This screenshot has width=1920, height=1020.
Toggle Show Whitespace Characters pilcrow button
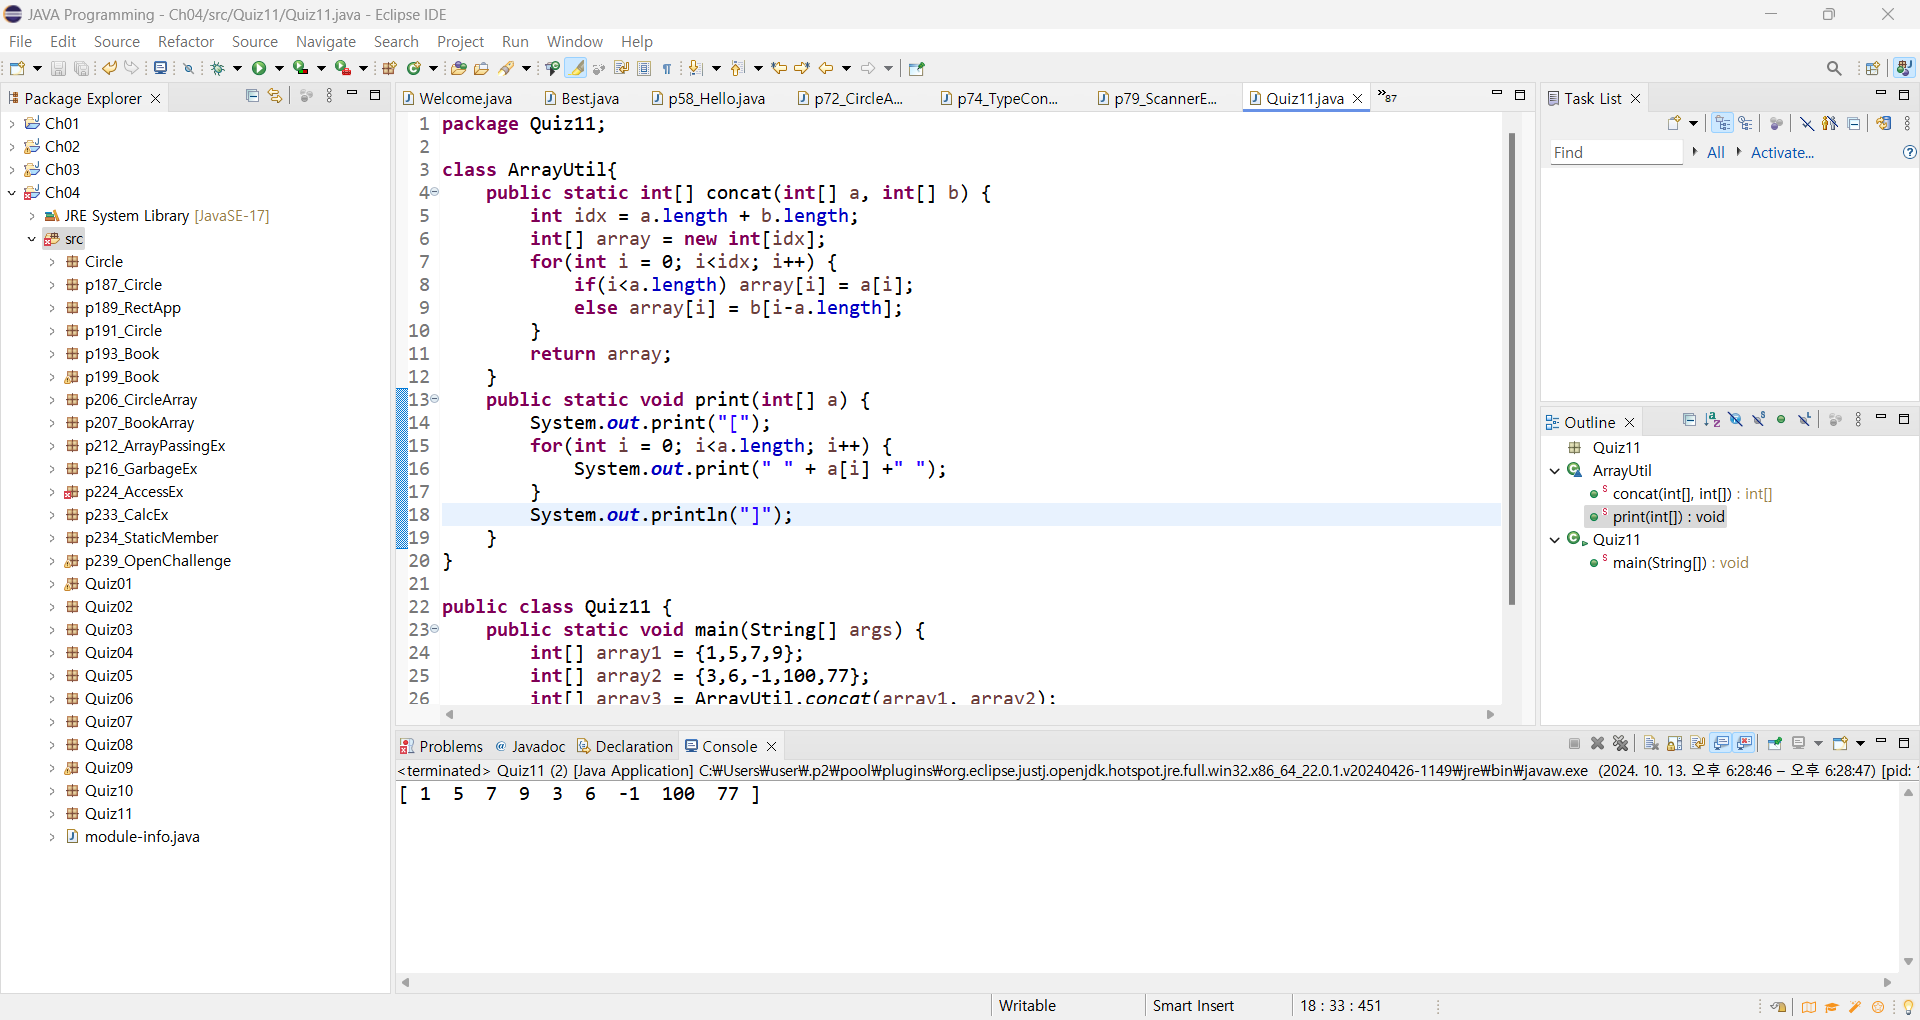tap(667, 68)
